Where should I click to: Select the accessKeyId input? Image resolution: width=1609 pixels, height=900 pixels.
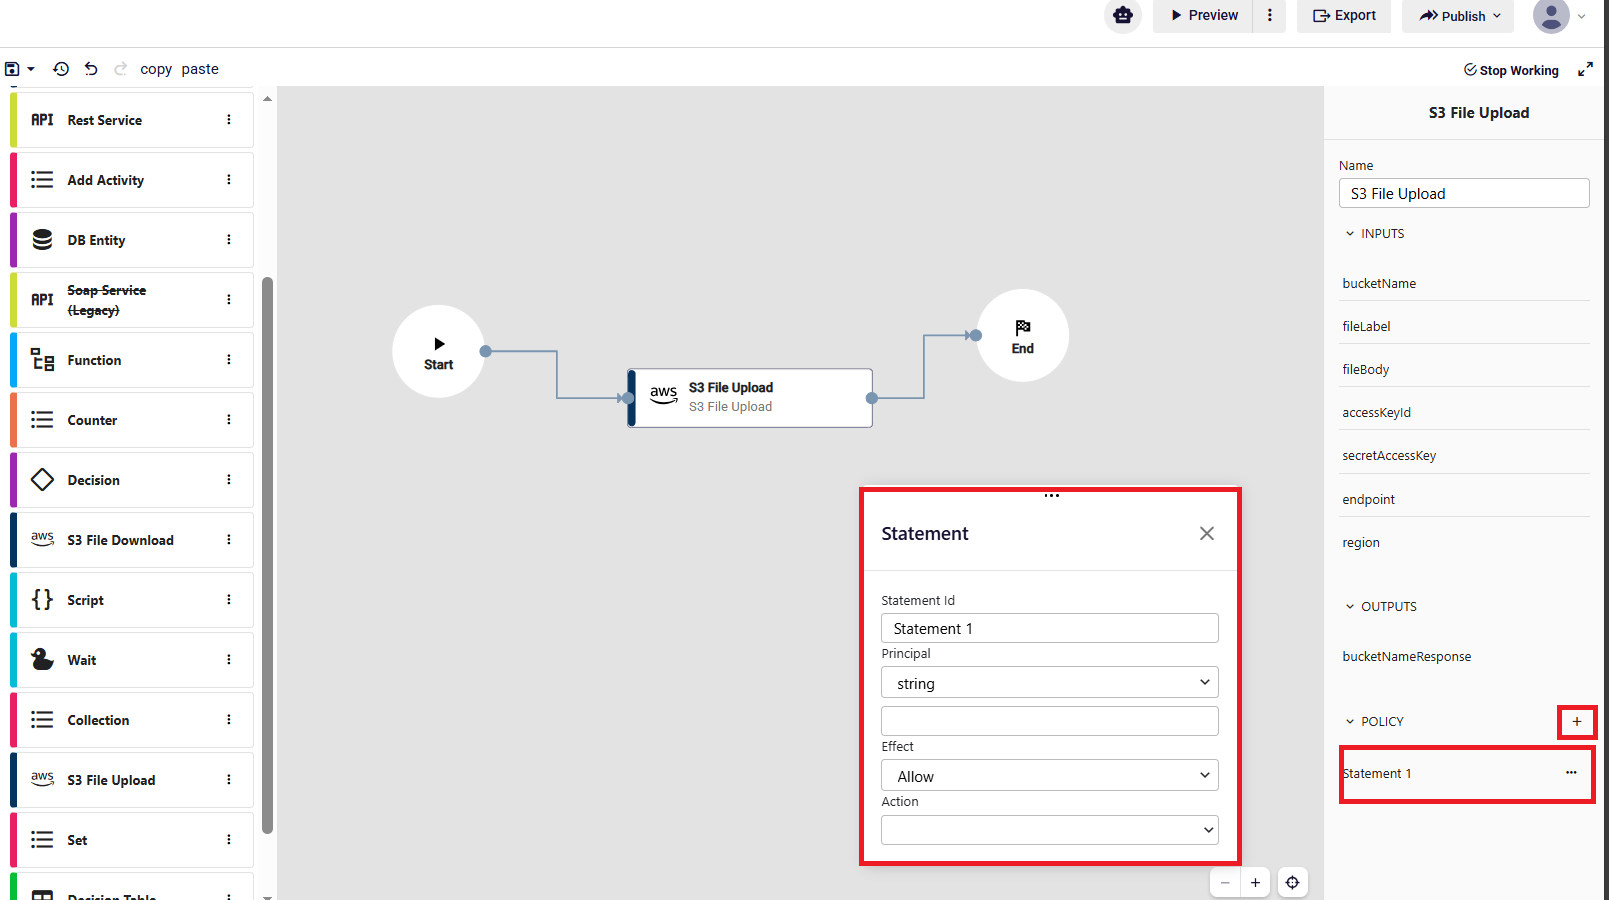coord(1464,413)
